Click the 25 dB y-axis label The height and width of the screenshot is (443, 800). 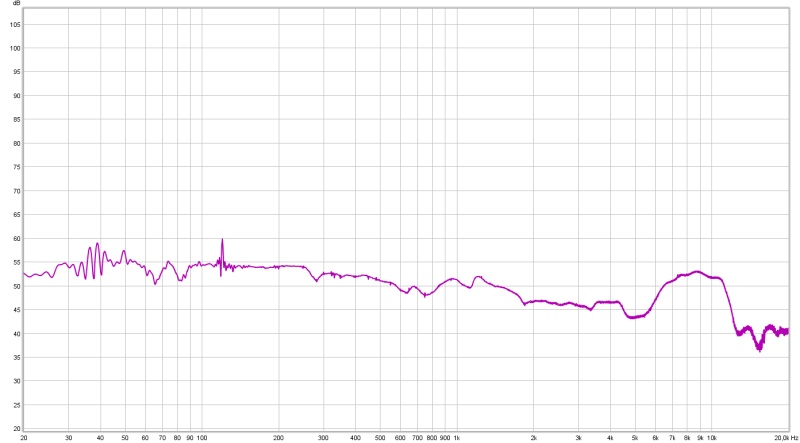(x=14, y=405)
